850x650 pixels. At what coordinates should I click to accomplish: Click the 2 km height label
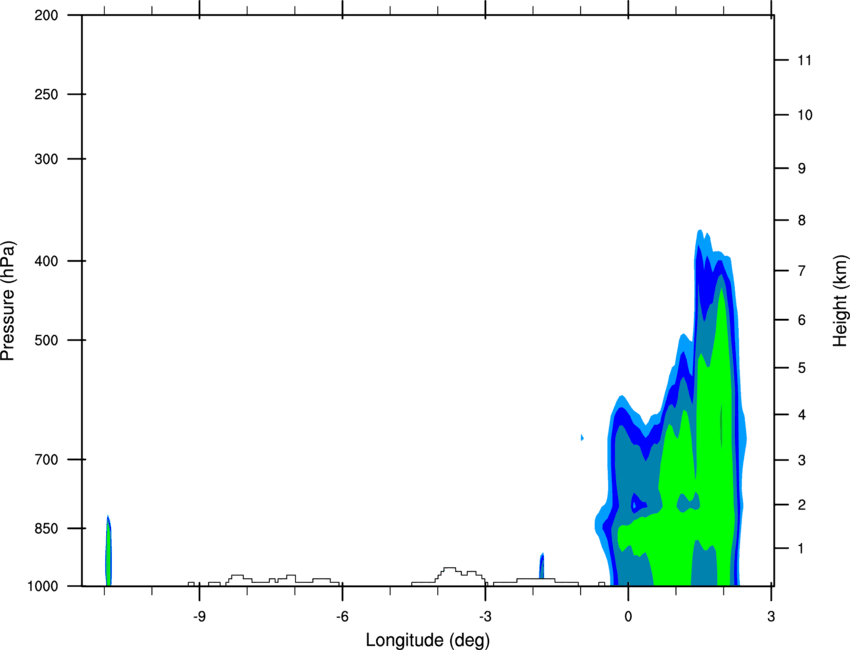click(802, 505)
